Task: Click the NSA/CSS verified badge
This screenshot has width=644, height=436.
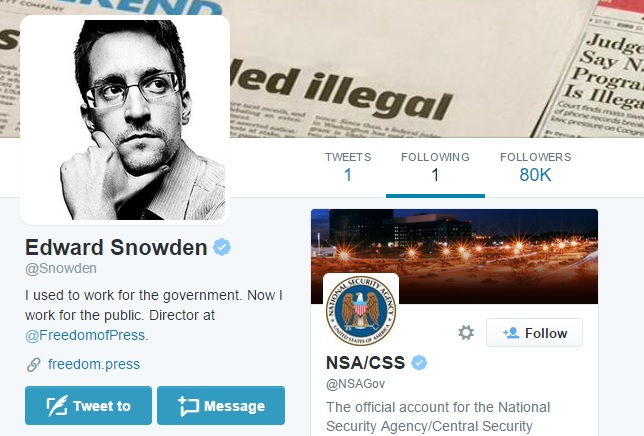Action: [419, 363]
